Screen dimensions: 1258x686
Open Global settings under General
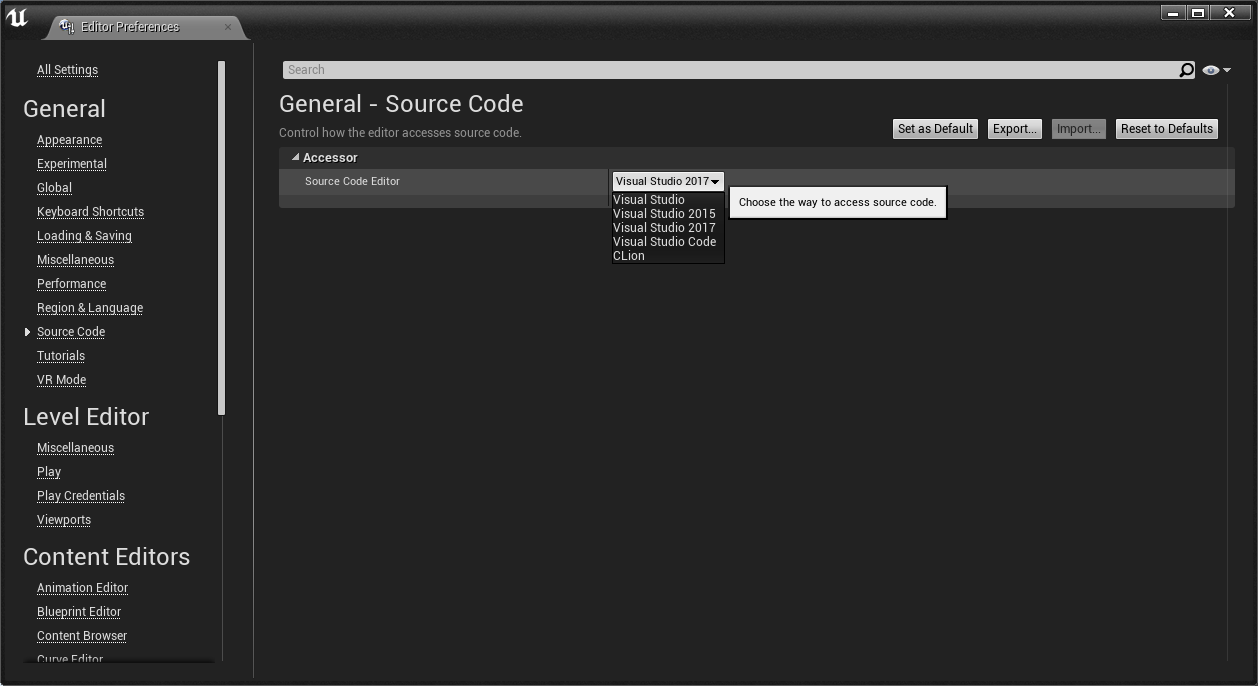pos(54,188)
